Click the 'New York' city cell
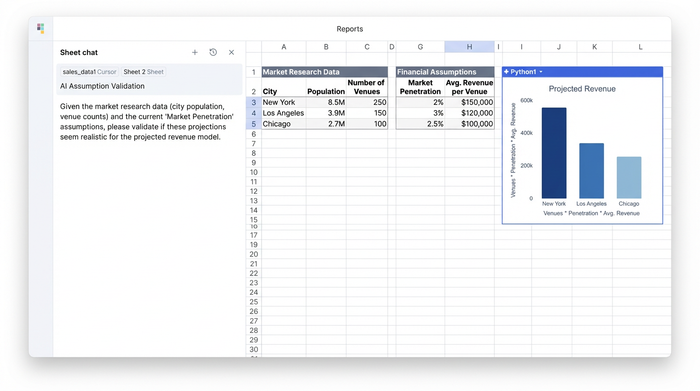This screenshot has width=700, height=391. [x=284, y=102]
